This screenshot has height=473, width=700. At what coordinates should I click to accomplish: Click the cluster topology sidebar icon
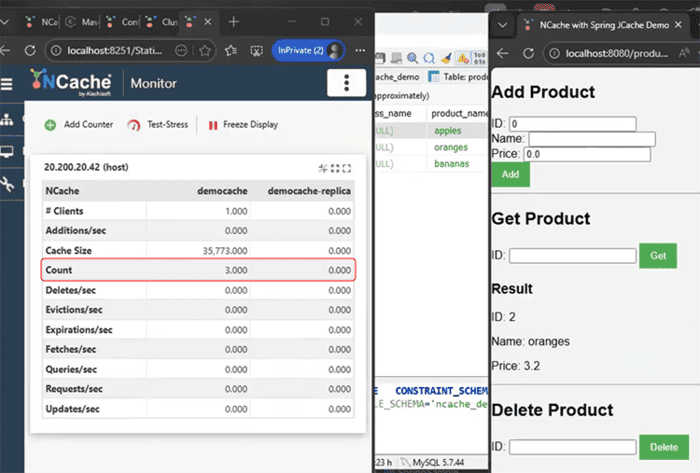tap(7, 119)
